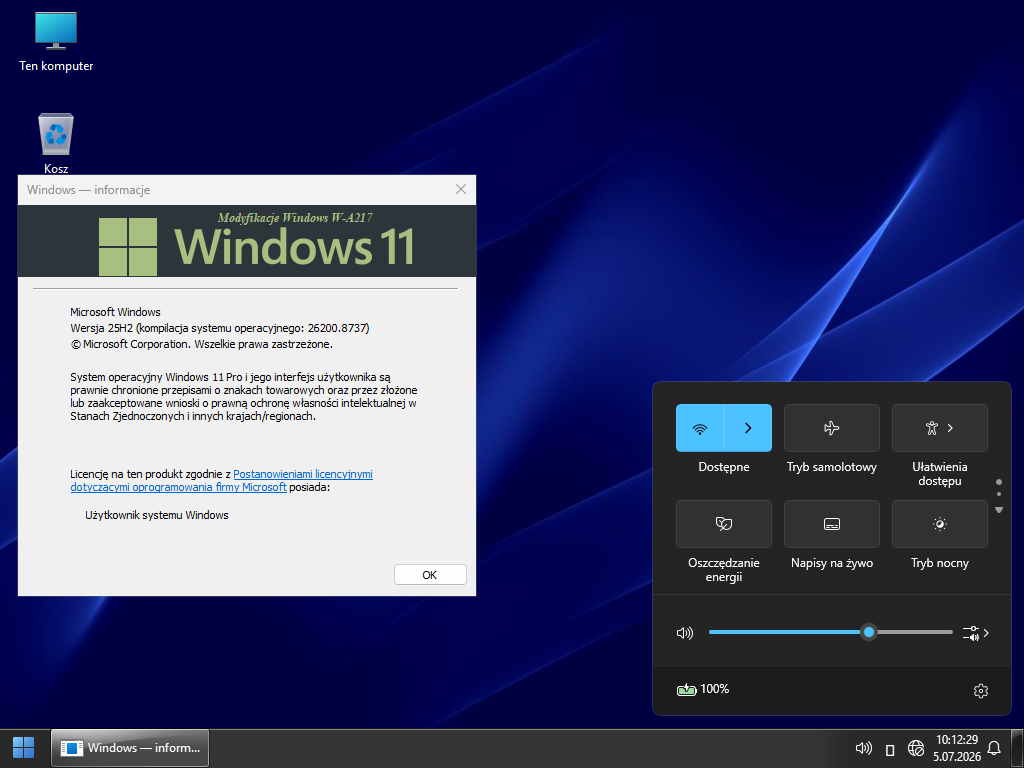
Task: Open the Start menu button
Action: (24, 748)
